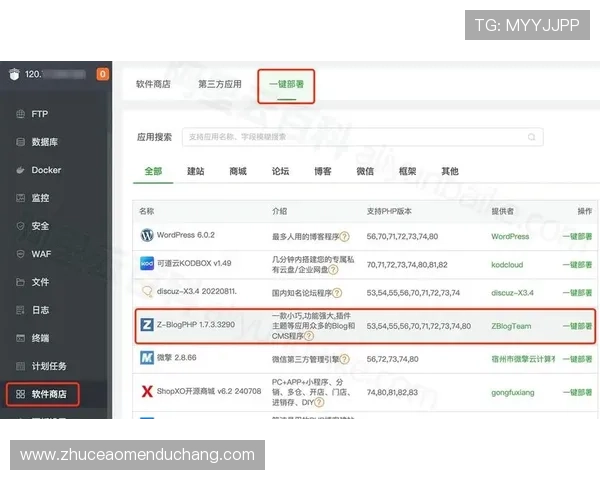Deploy WordPress with 一键部署 link

point(577,237)
